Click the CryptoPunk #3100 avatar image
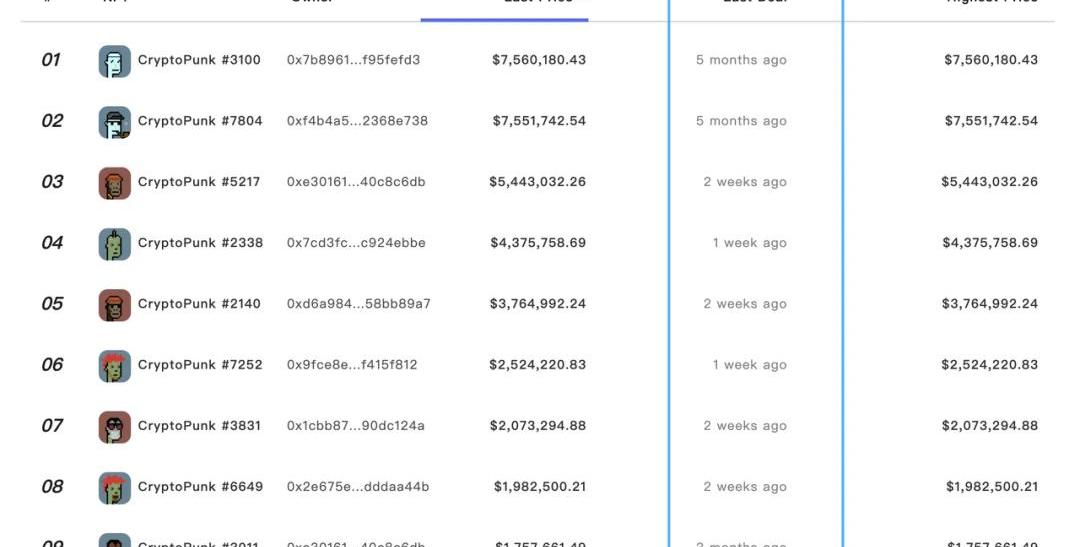Screen dimensions: 1080x547 pyautogui.click(x=114, y=61)
